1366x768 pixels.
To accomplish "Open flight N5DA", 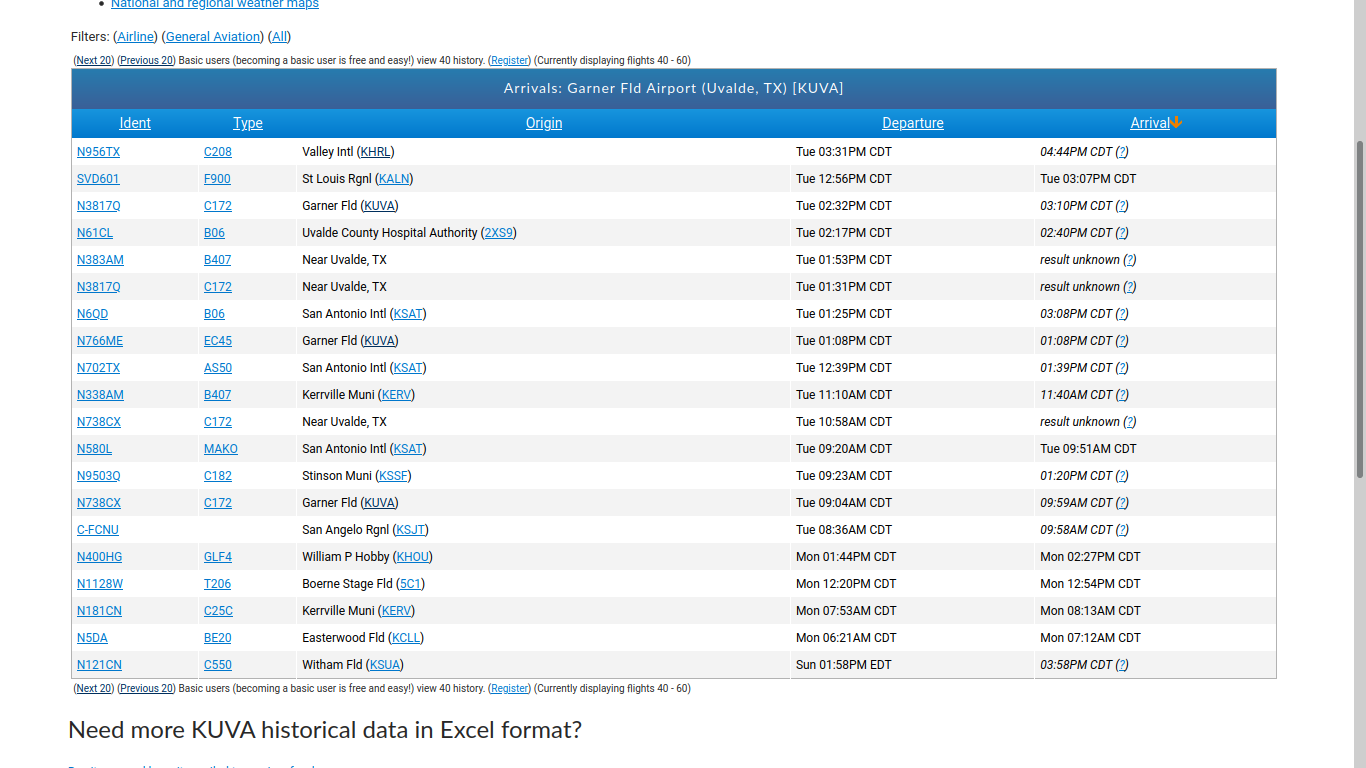I will pyautogui.click(x=92, y=638).
